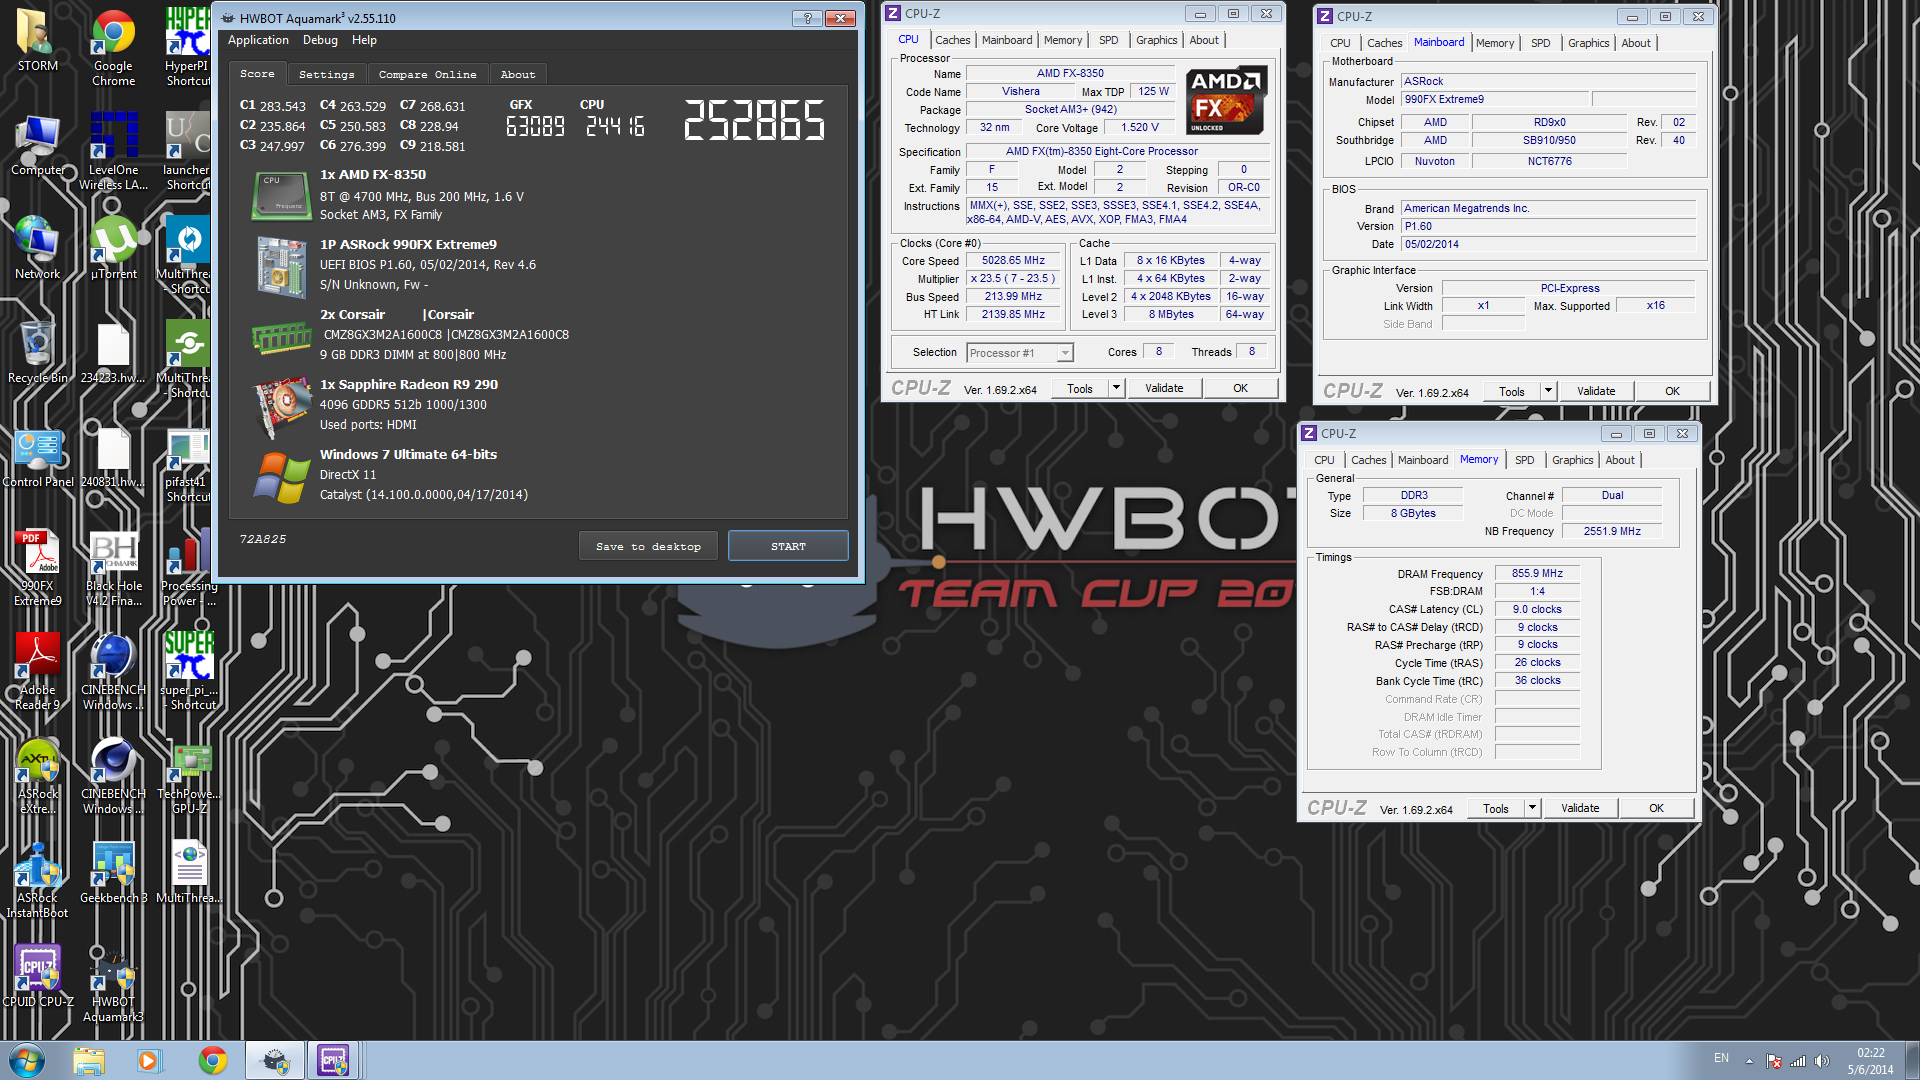
Task: Click the Aquamark help question-mark title button
Action: pyautogui.click(x=807, y=18)
